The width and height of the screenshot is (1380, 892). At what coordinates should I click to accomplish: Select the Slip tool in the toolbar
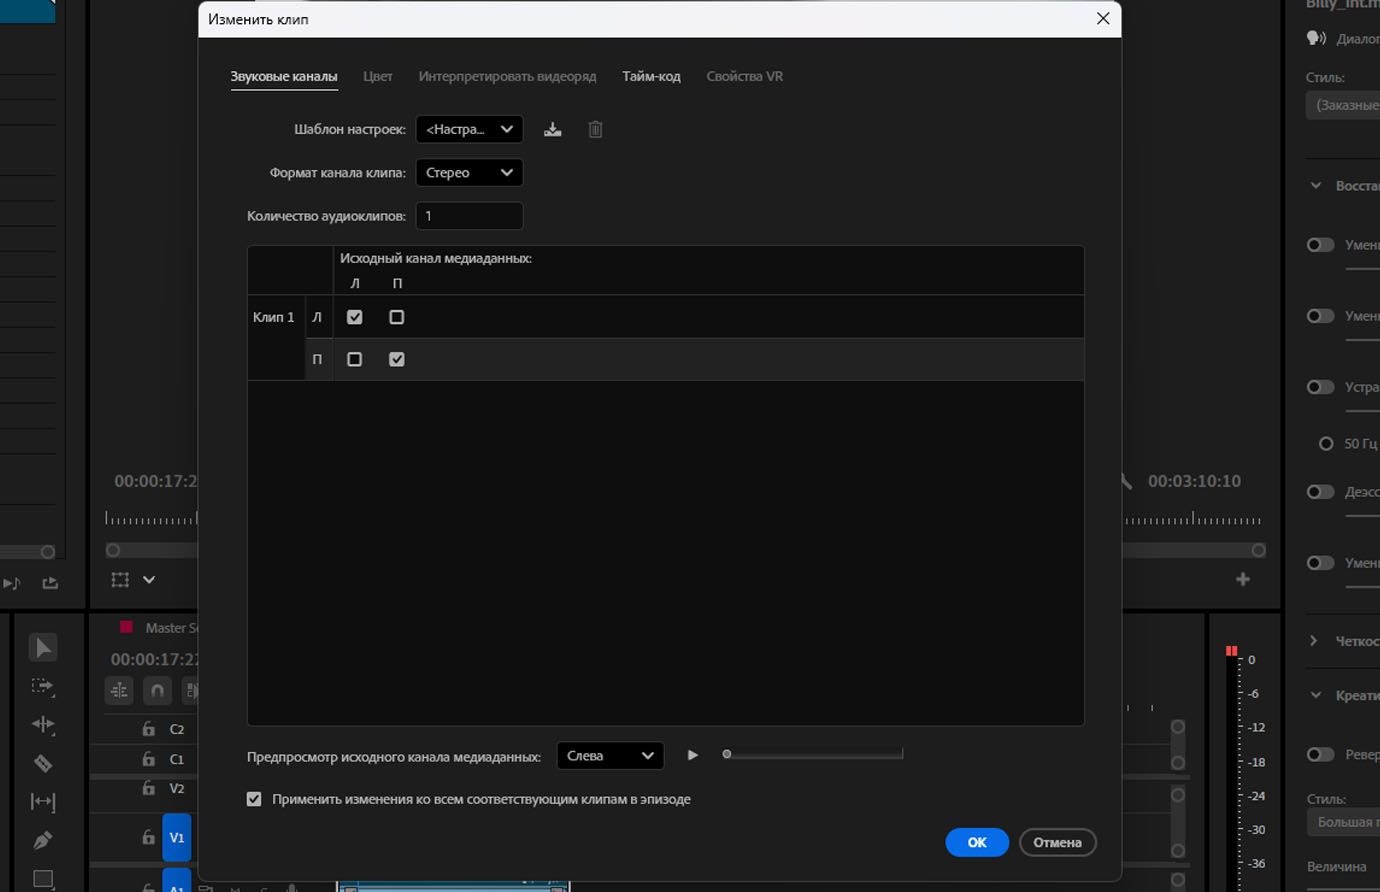point(42,800)
